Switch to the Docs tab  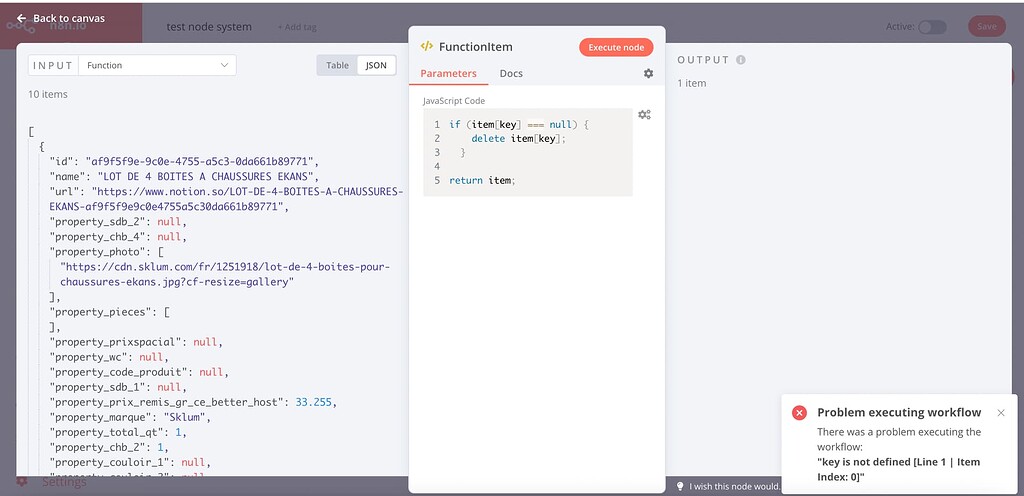511,74
